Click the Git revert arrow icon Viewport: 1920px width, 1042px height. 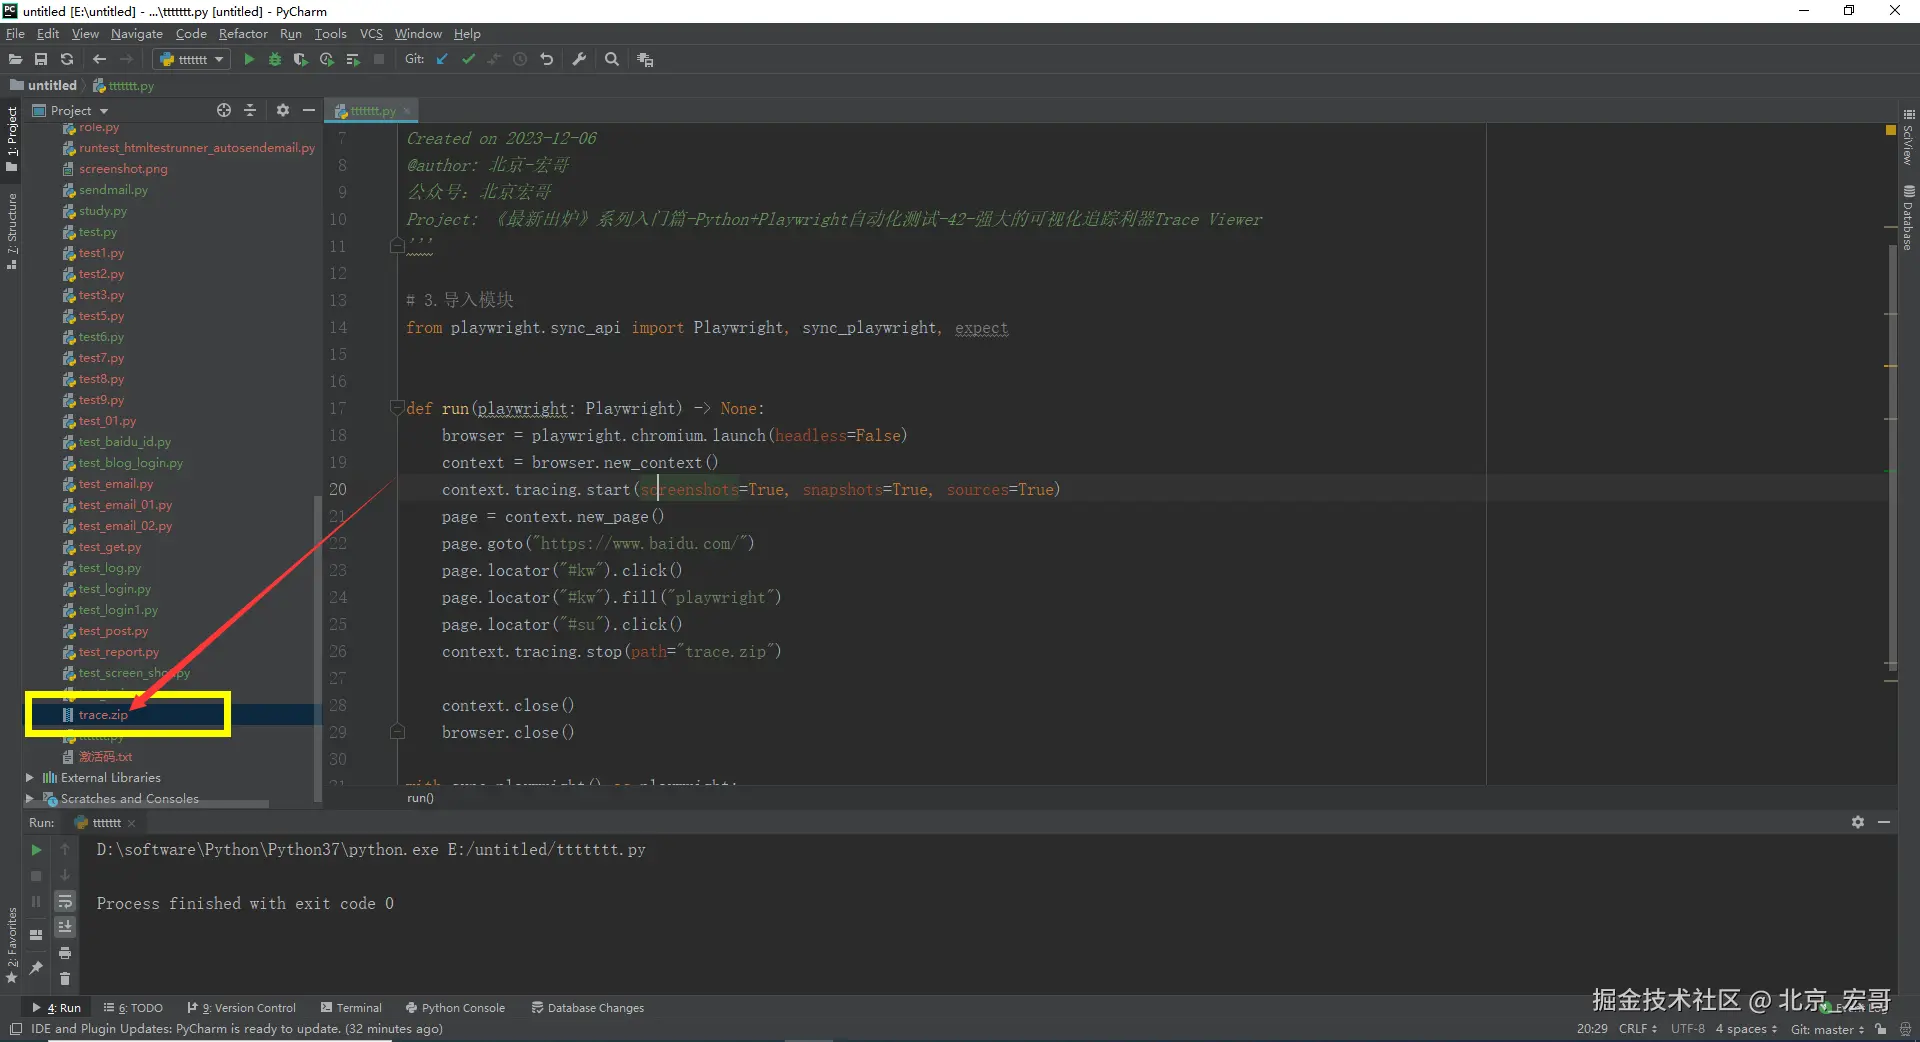[546, 60]
